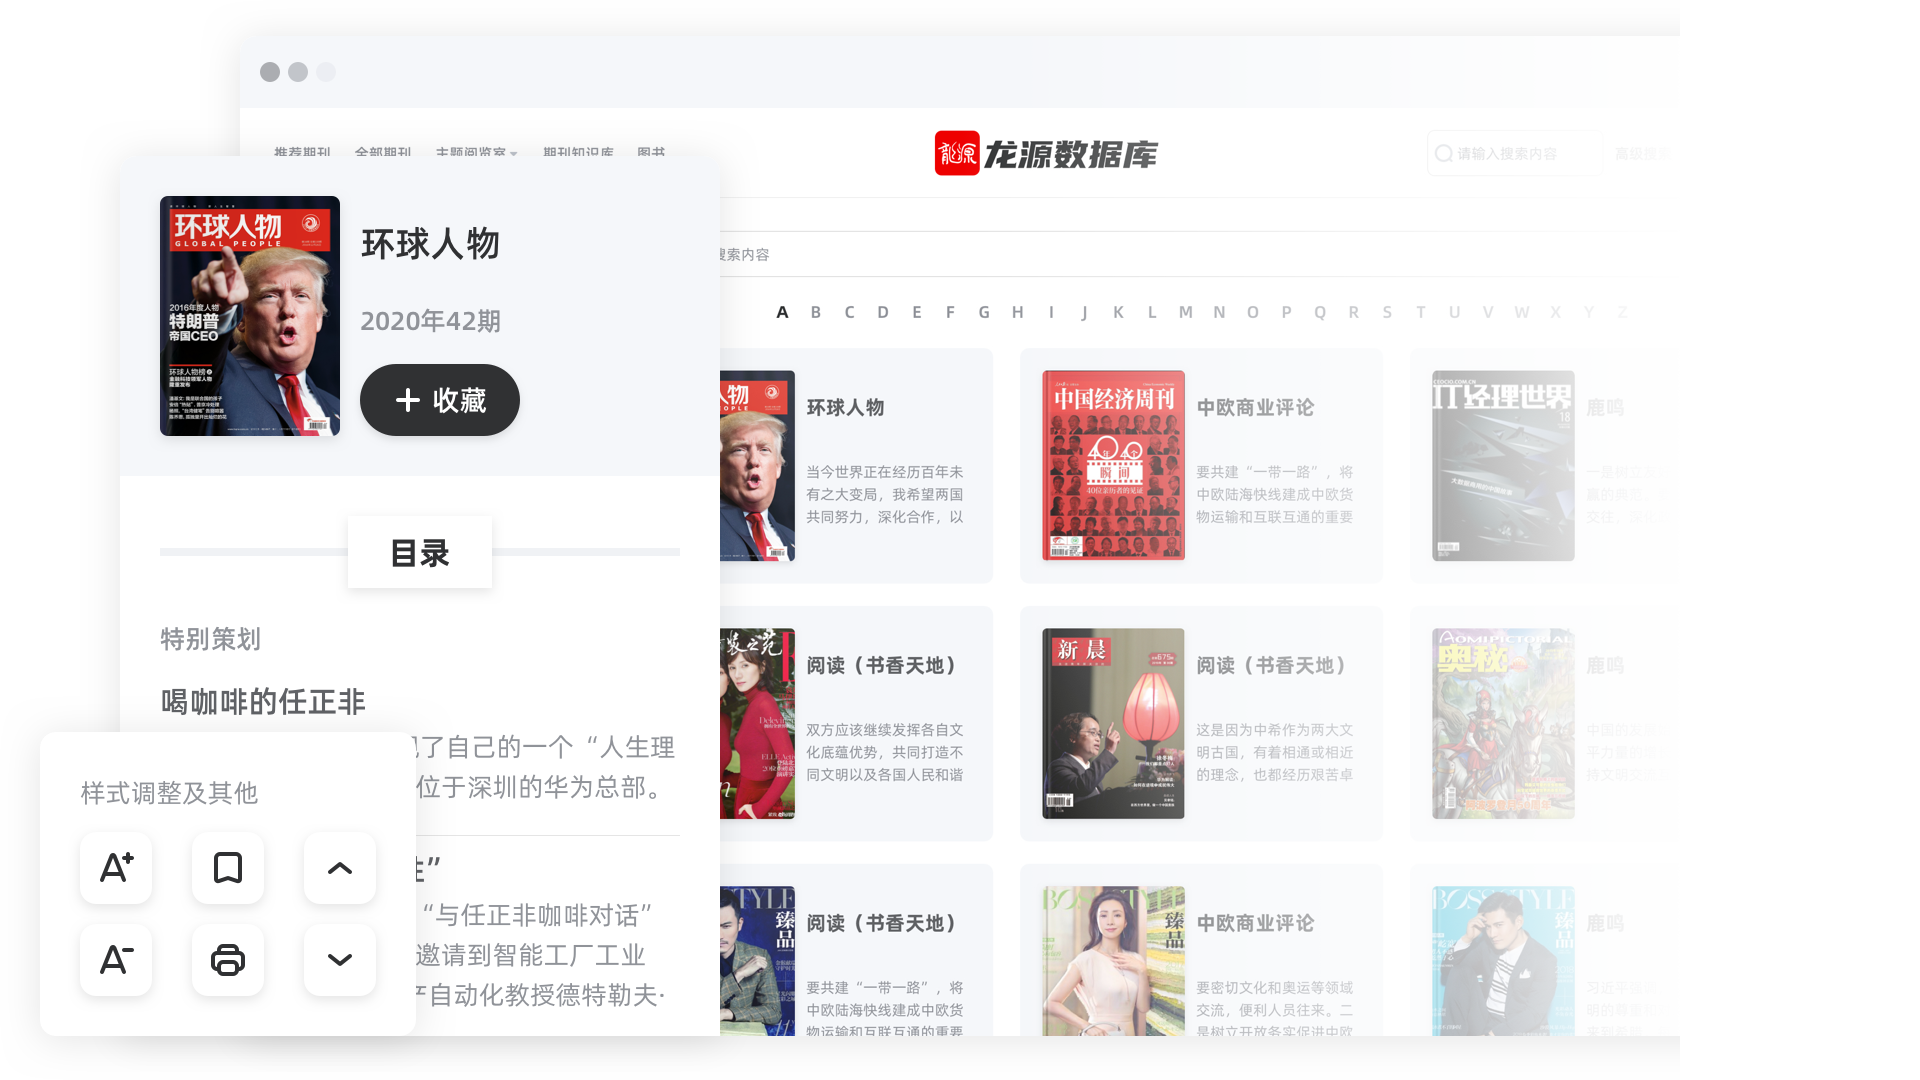Open the large 环球人物 cover in detail panel

250,316
